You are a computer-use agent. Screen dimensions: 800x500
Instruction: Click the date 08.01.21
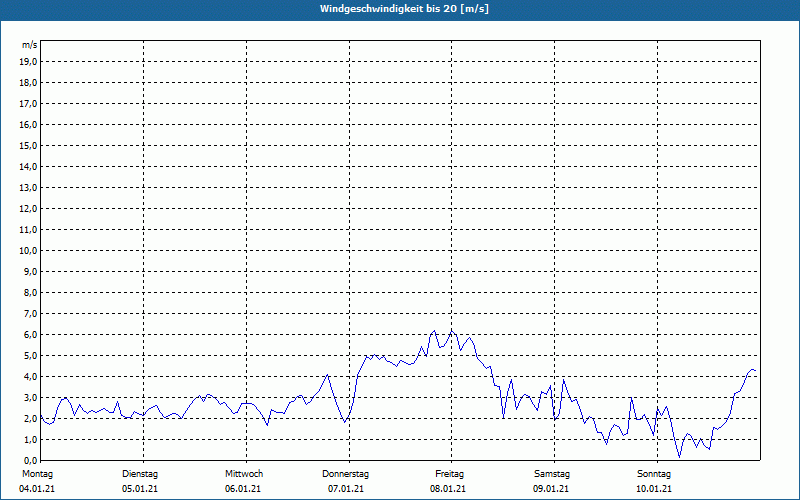coord(448,489)
